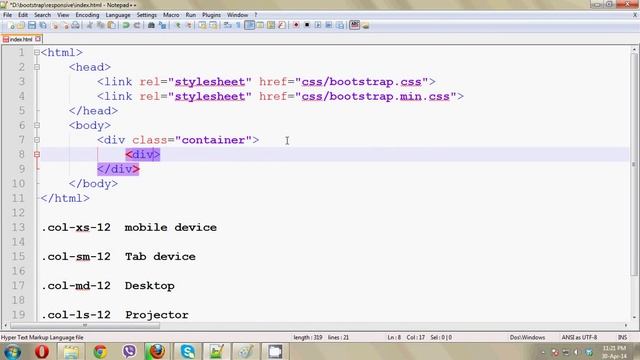Click the Close document toolbar icon
The width and height of the screenshot is (640, 360).
54,25
